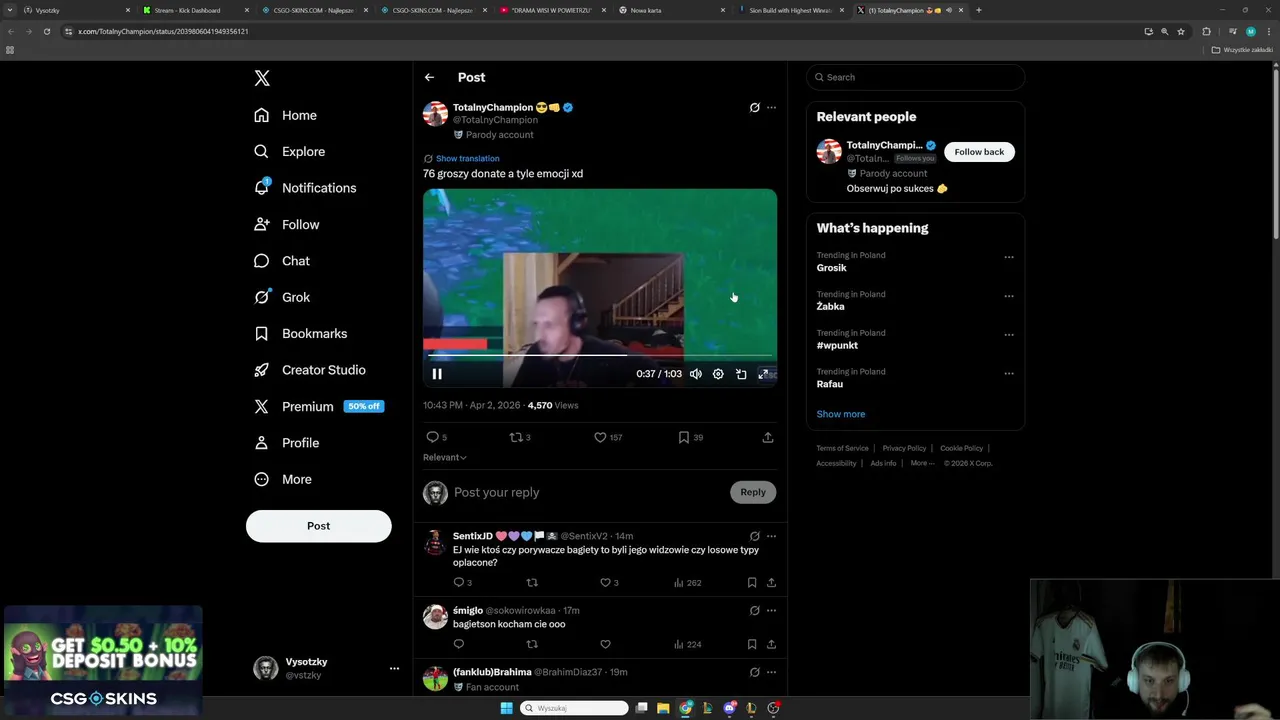1280x720 pixels.
Task: Open Windows Start menu
Action: click(x=506, y=708)
